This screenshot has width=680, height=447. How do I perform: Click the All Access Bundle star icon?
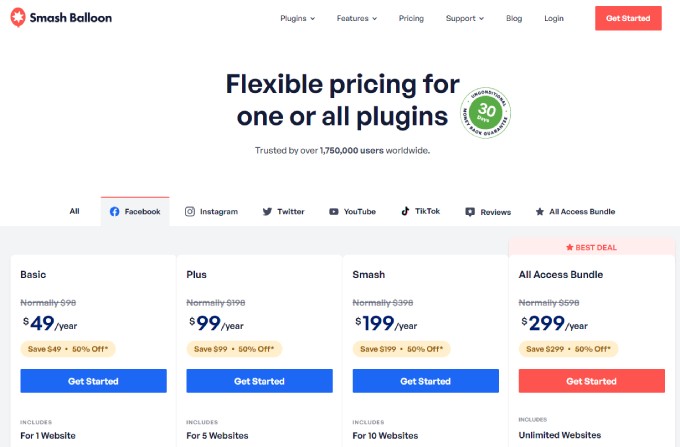[540, 212]
